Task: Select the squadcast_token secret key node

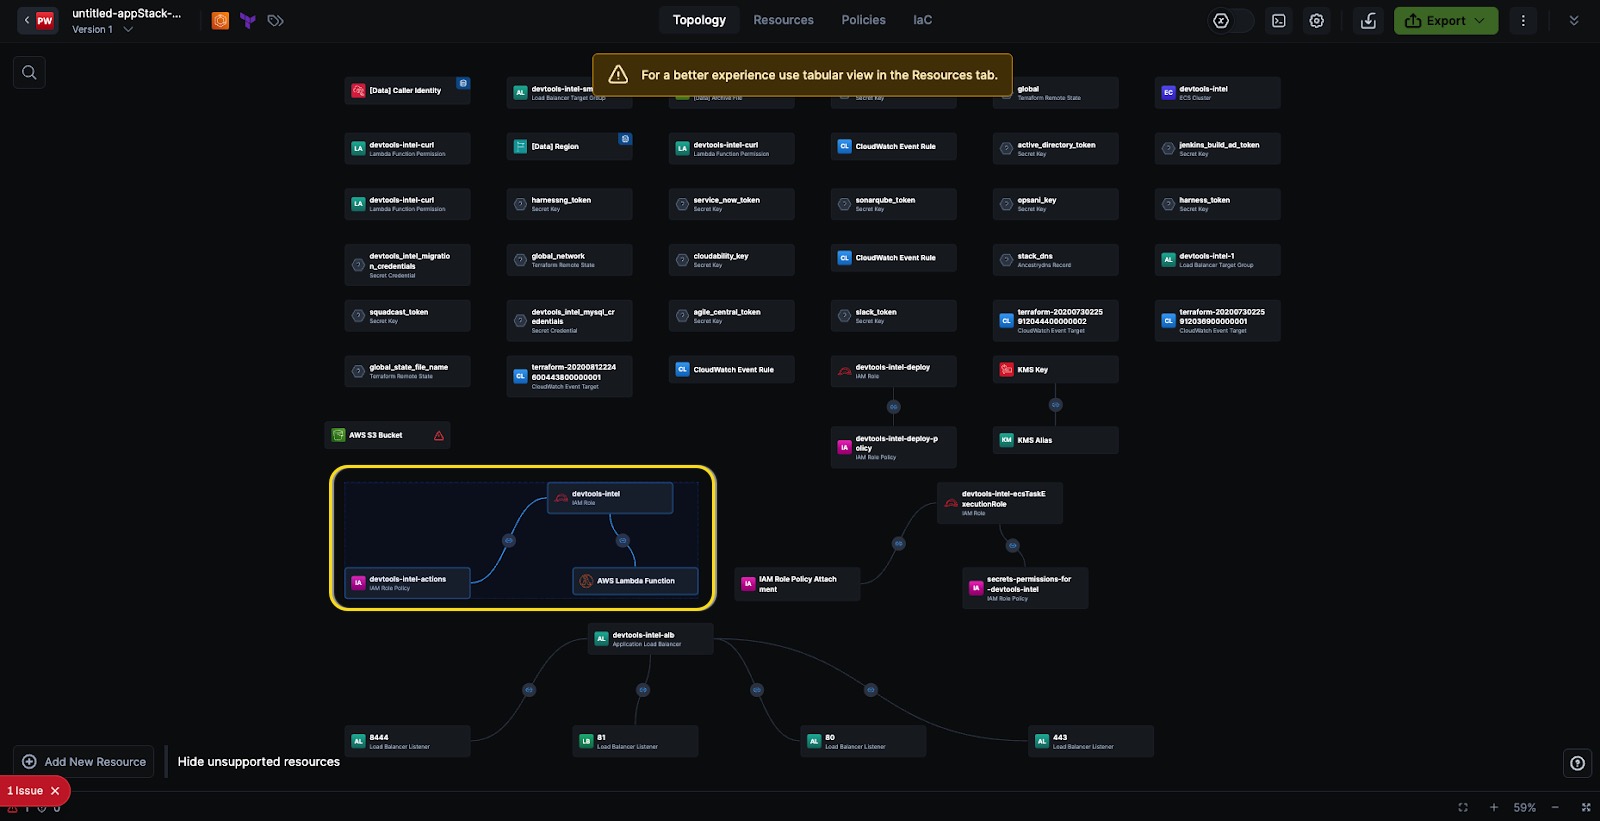Action: [407, 316]
